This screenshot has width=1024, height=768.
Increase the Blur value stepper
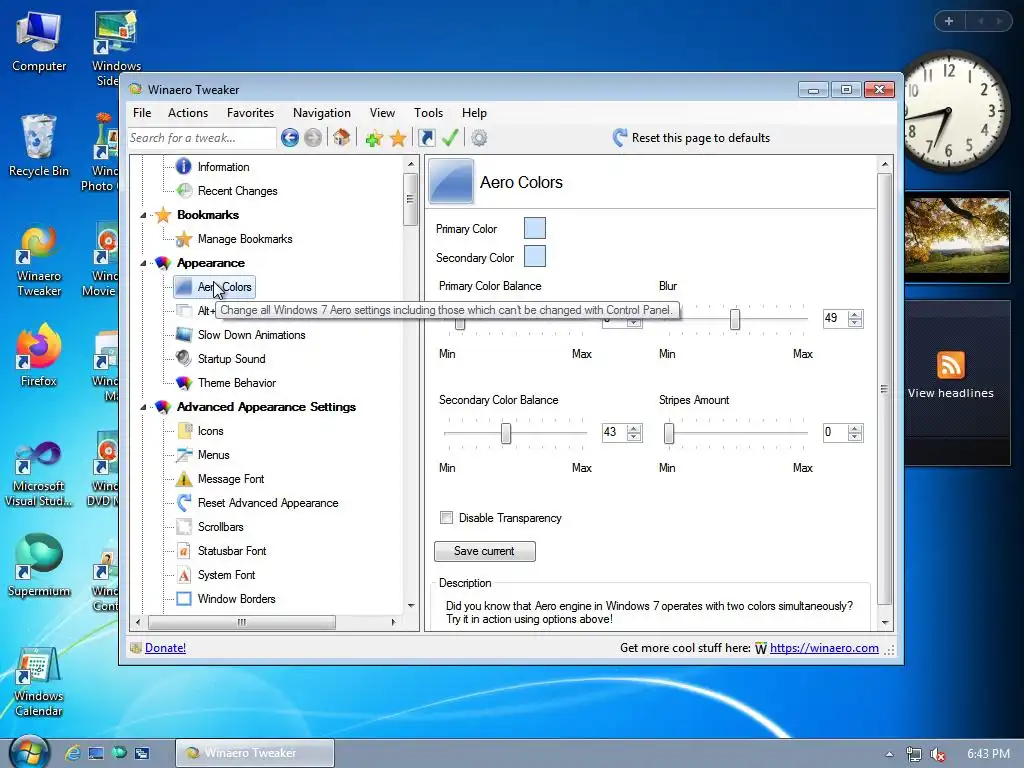pos(855,315)
